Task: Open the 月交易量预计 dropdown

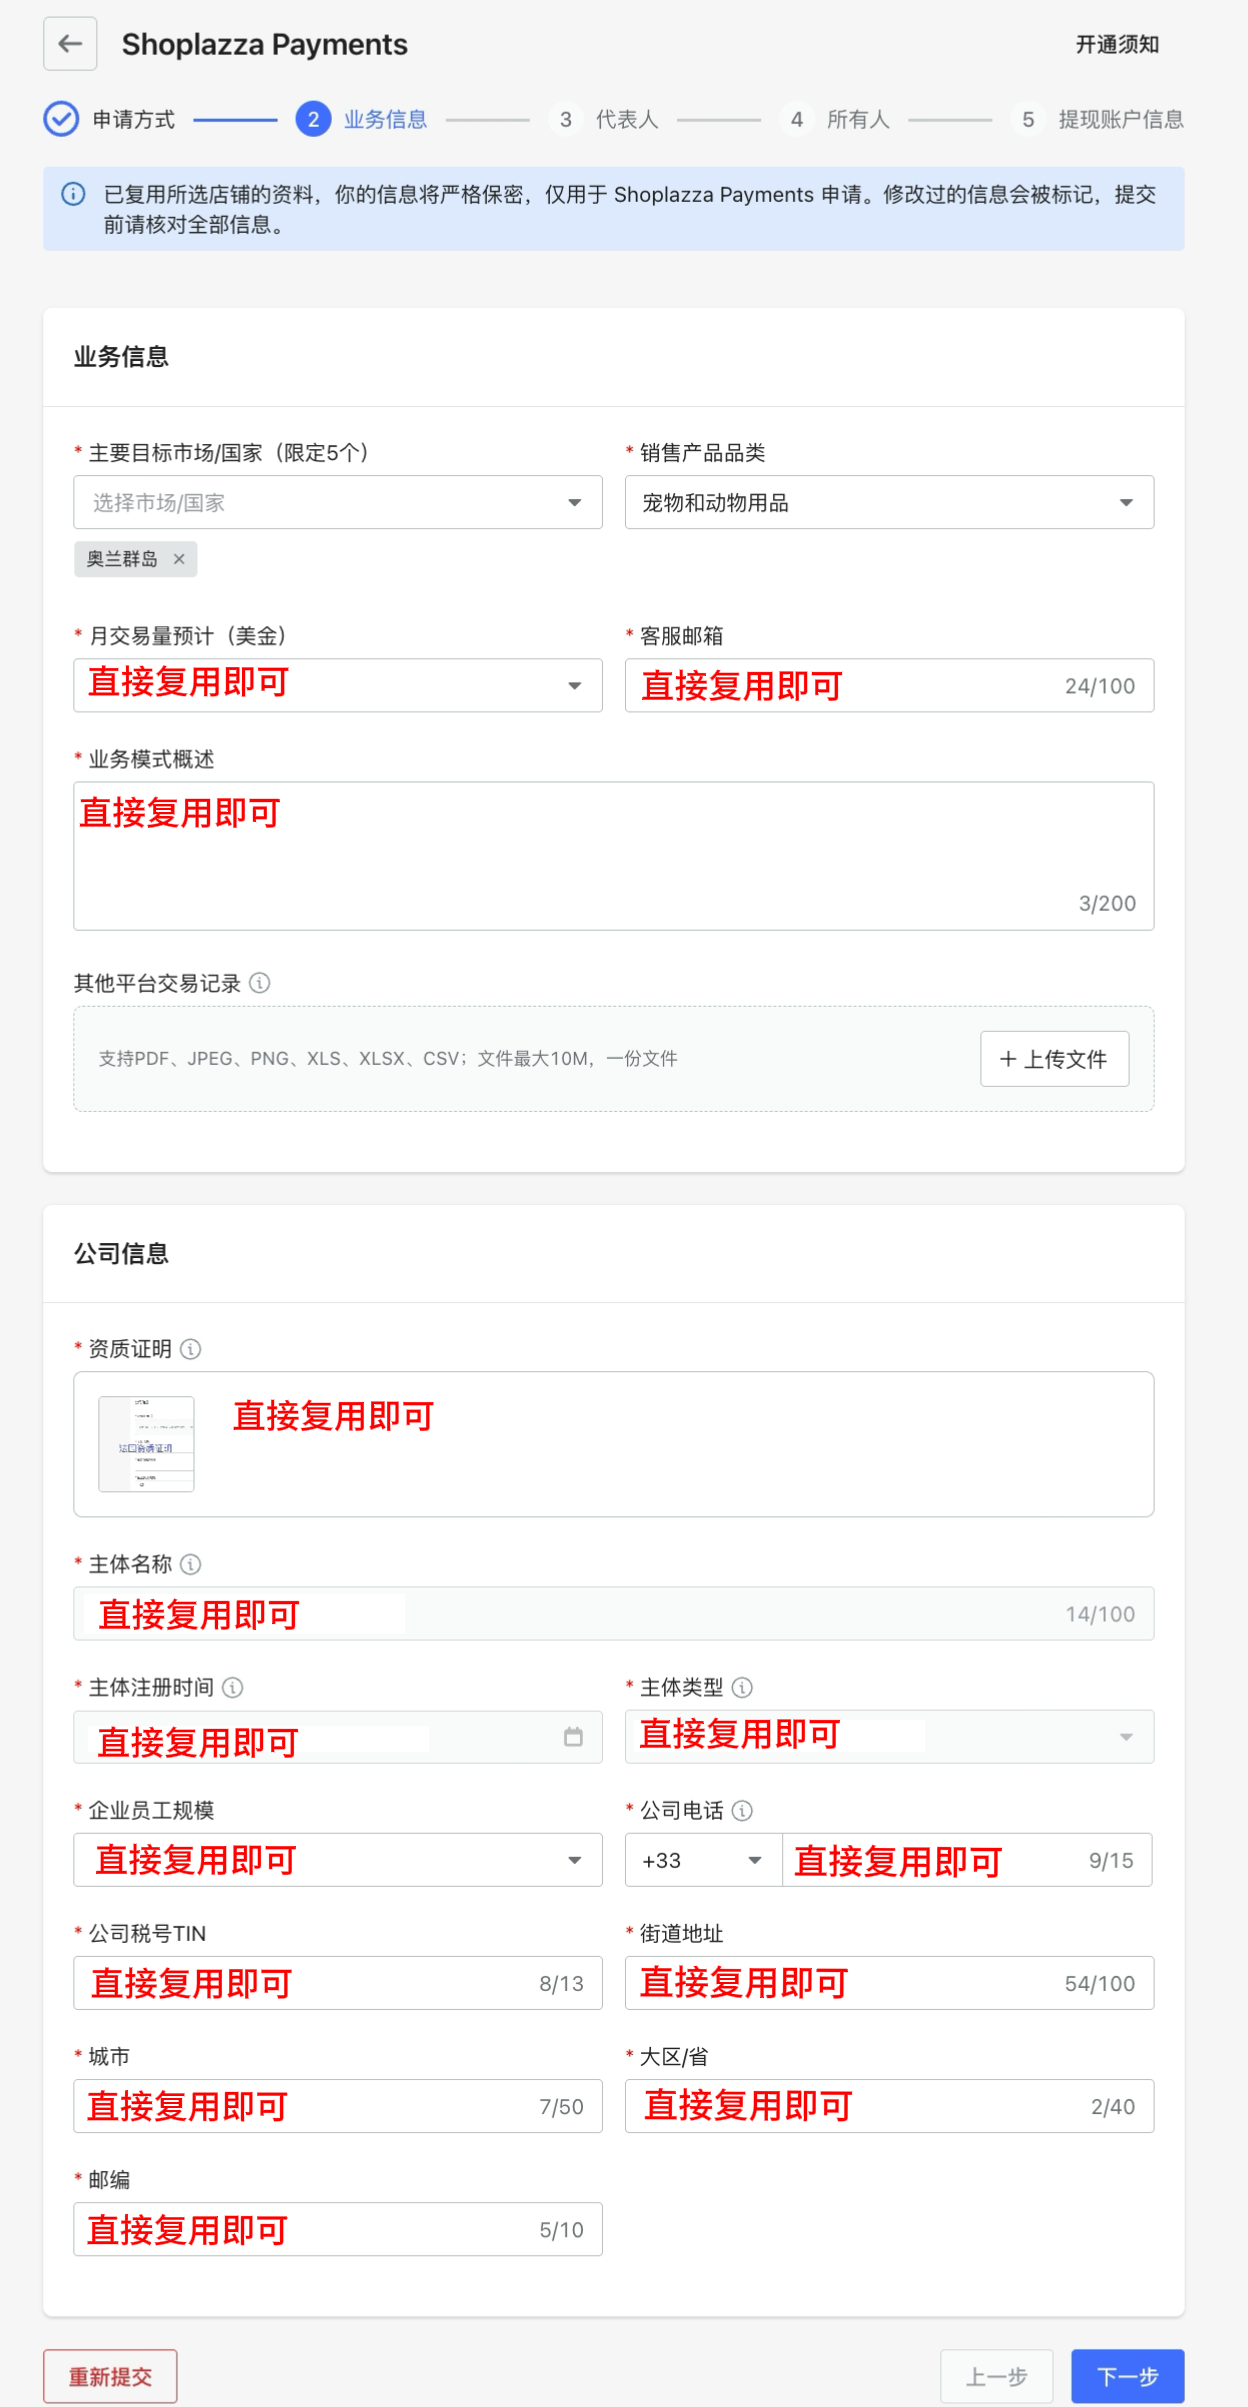Action: tap(338, 685)
